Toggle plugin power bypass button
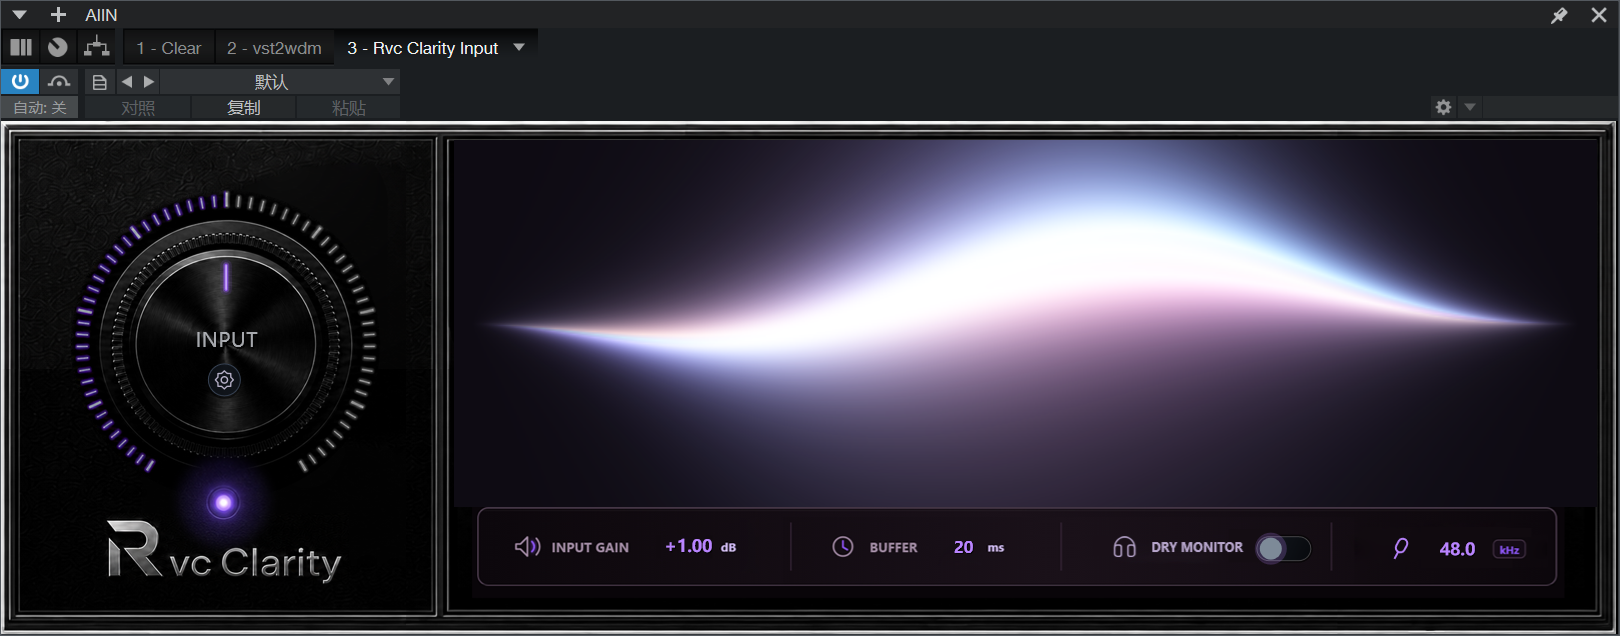The image size is (1620, 636). click(x=20, y=81)
